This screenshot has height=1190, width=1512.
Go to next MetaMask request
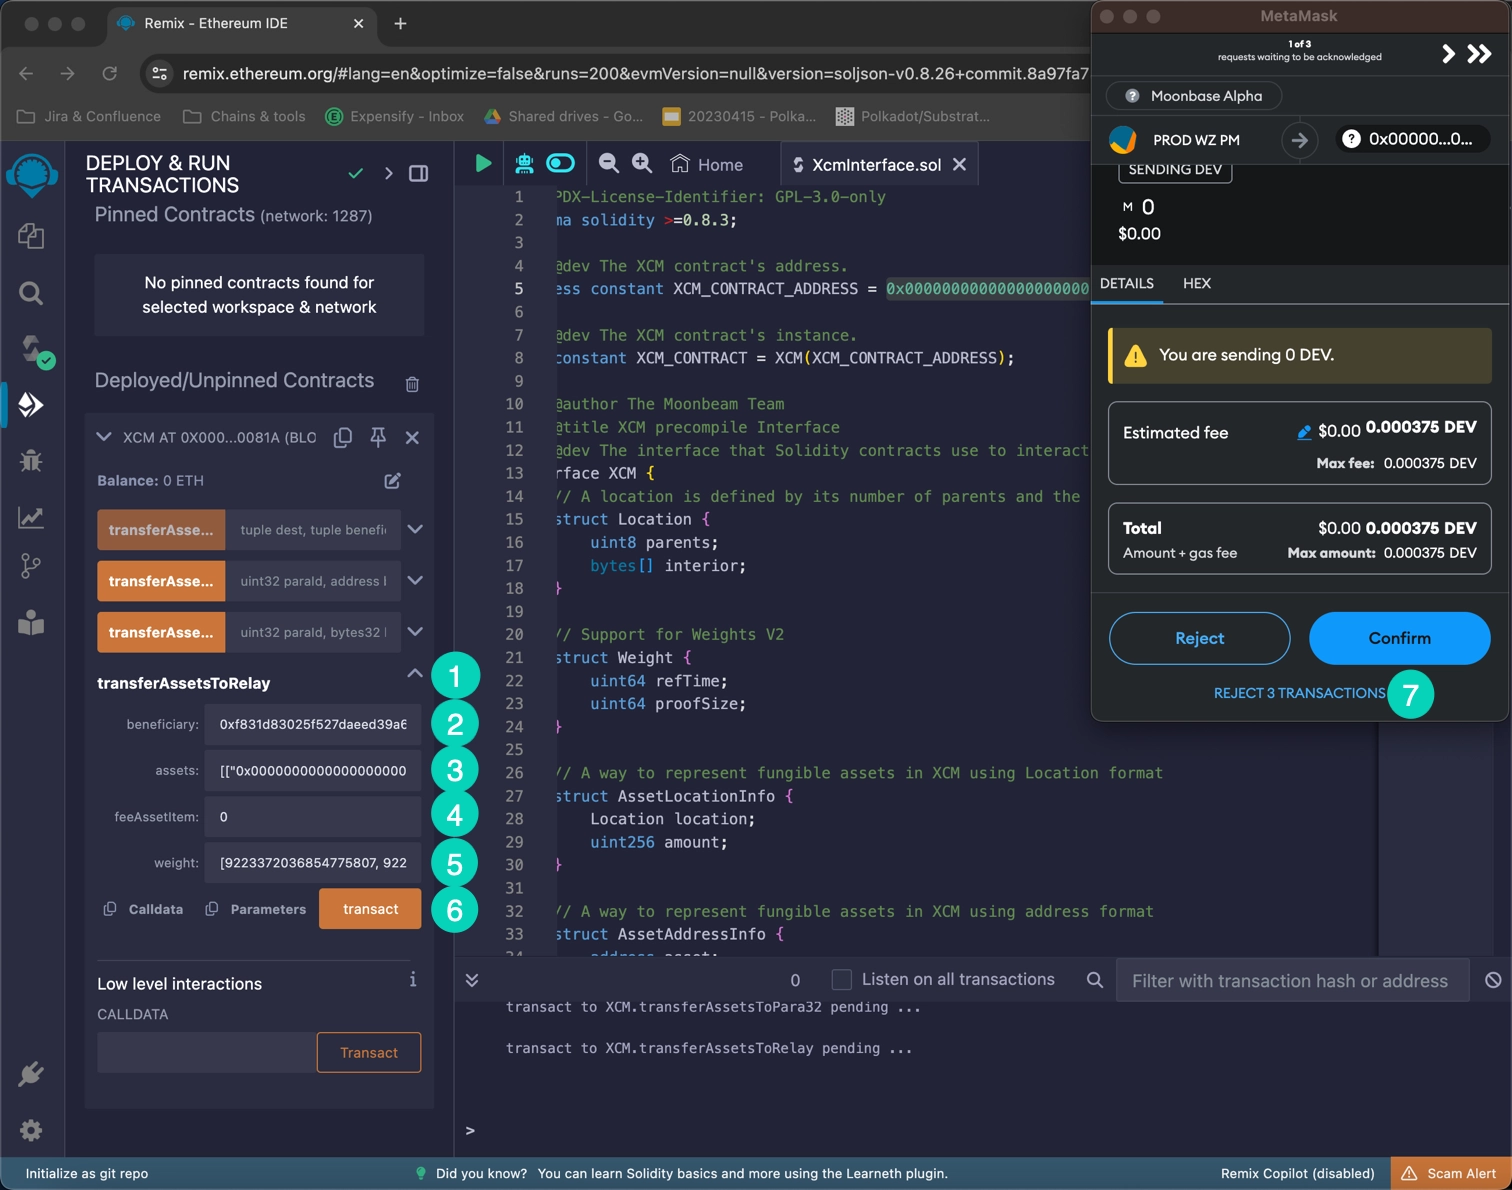pos(1448,54)
